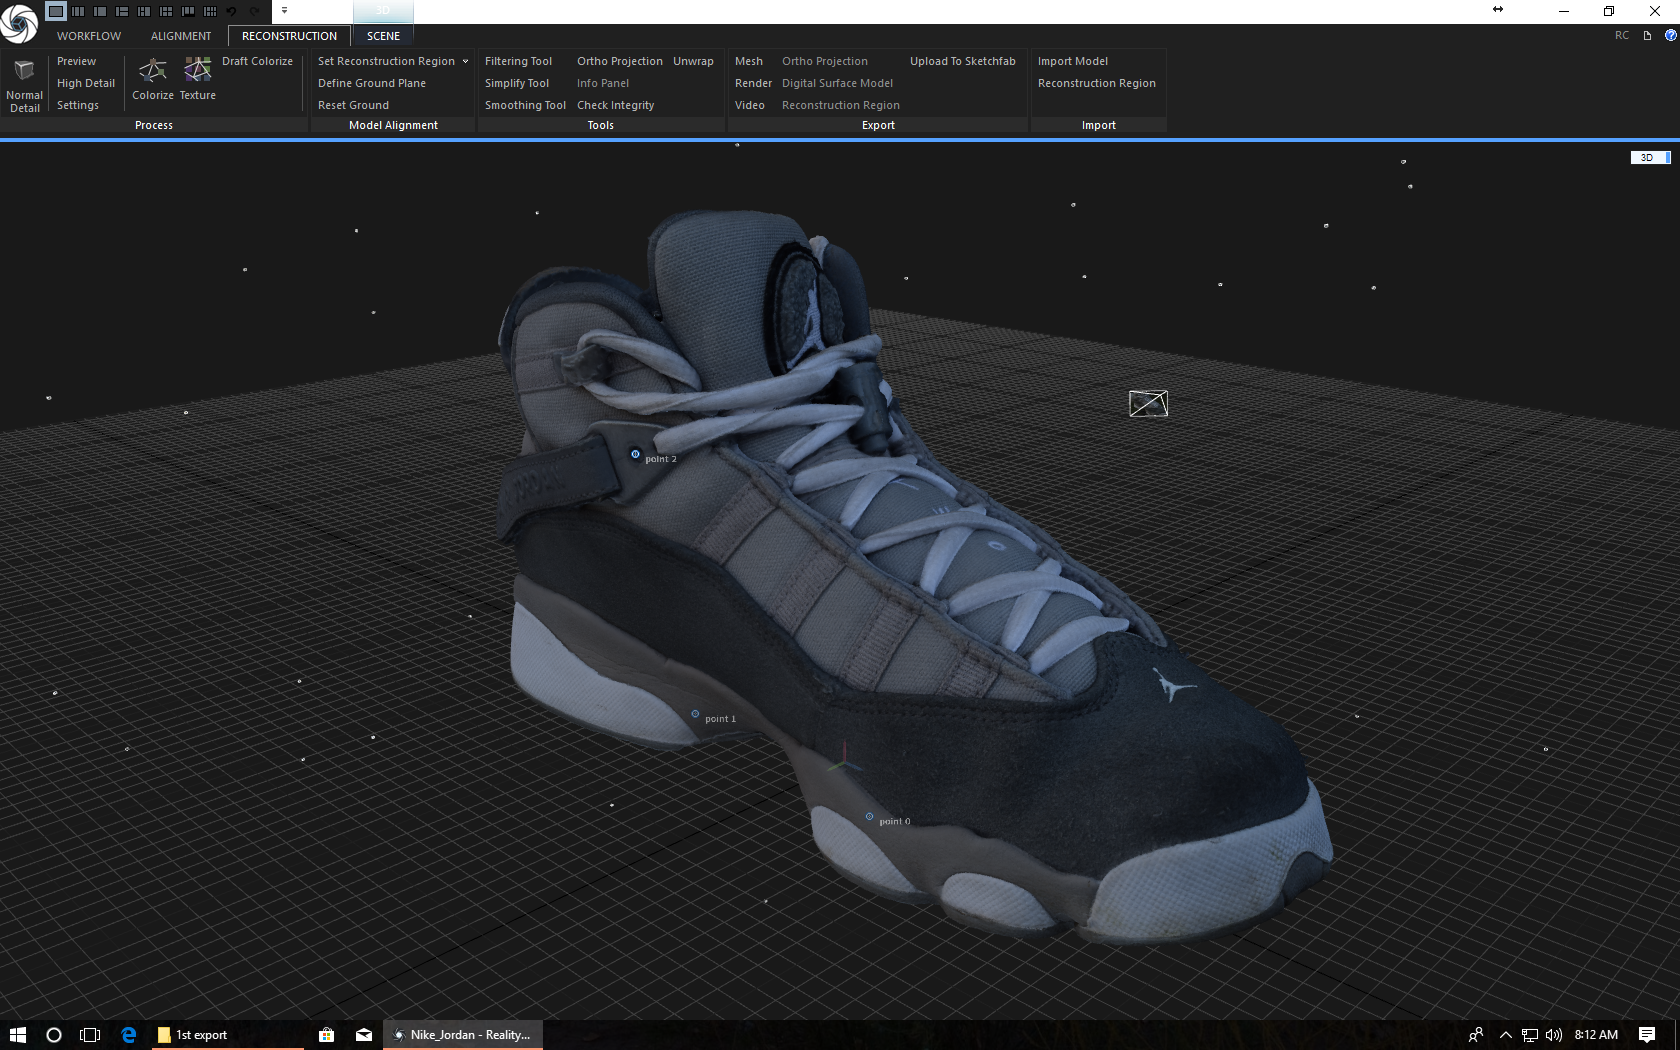This screenshot has height=1050, width=1680.
Task: Launch Microsoft Edge from the taskbar
Action: (127, 1034)
